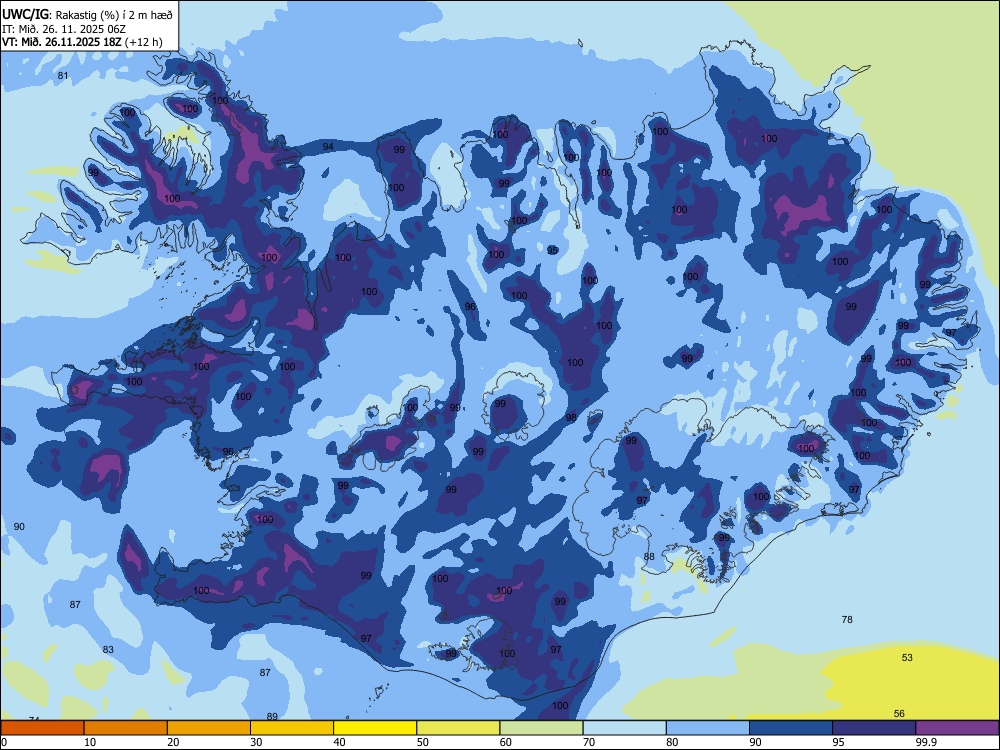Image resolution: width=1000 pixels, height=750 pixels.
Task: Select the 20–30 amber legend color block
Action: point(209,728)
